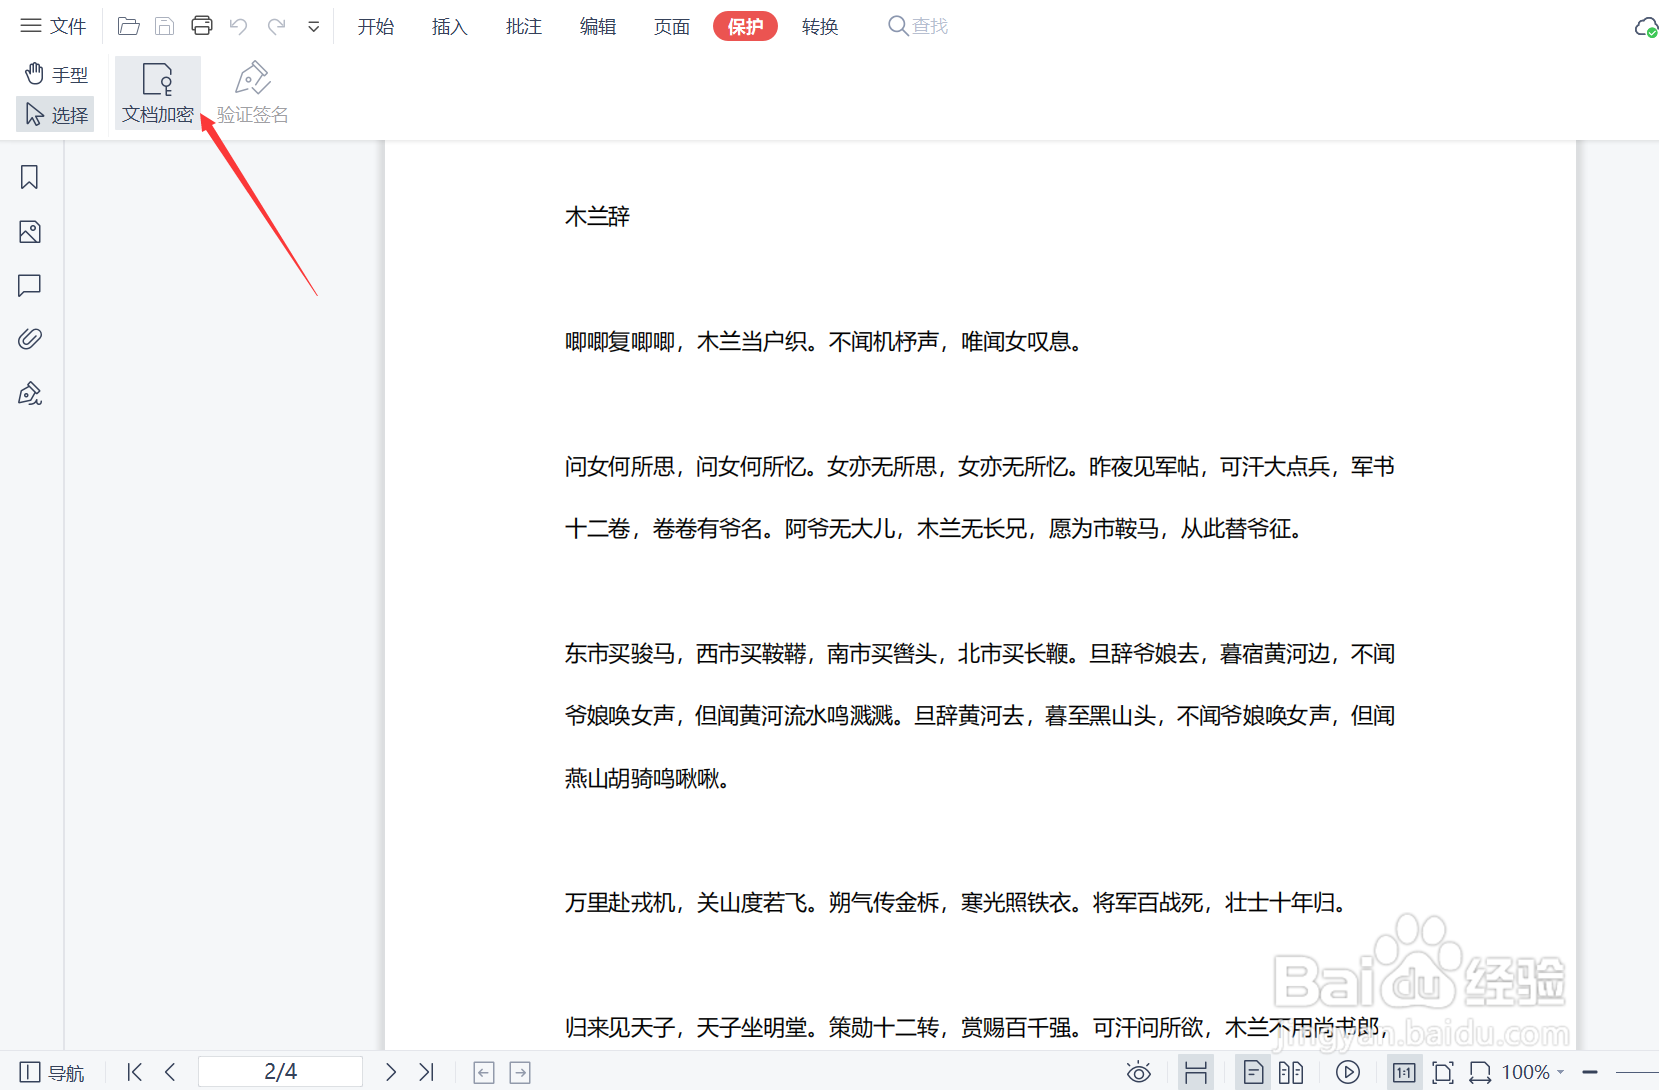This screenshot has height=1090, width=1659.
Task: Click the line starting 万里赴戎机
Action: tap(957, 903)
